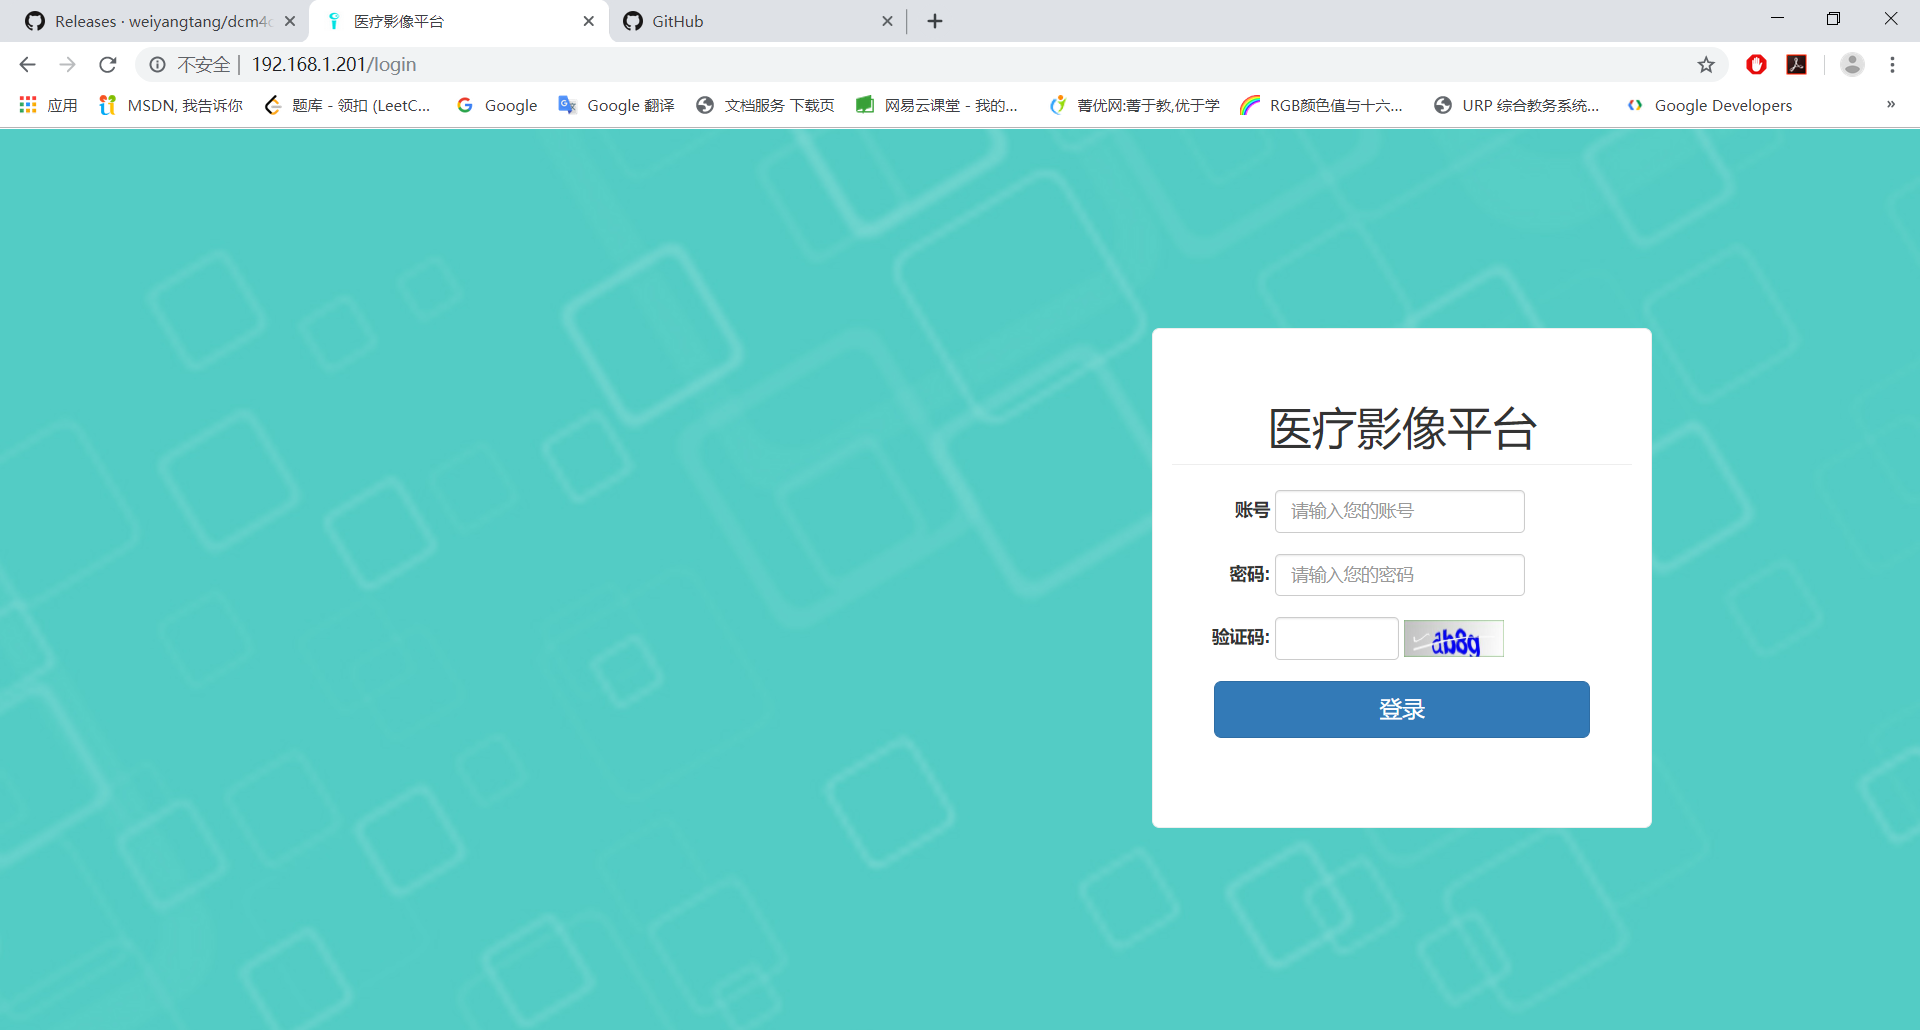This screenshot has height=1030, width=1920.
Task: Open the 应用 apps grid shortcut
Action: (x=48, y=105)
